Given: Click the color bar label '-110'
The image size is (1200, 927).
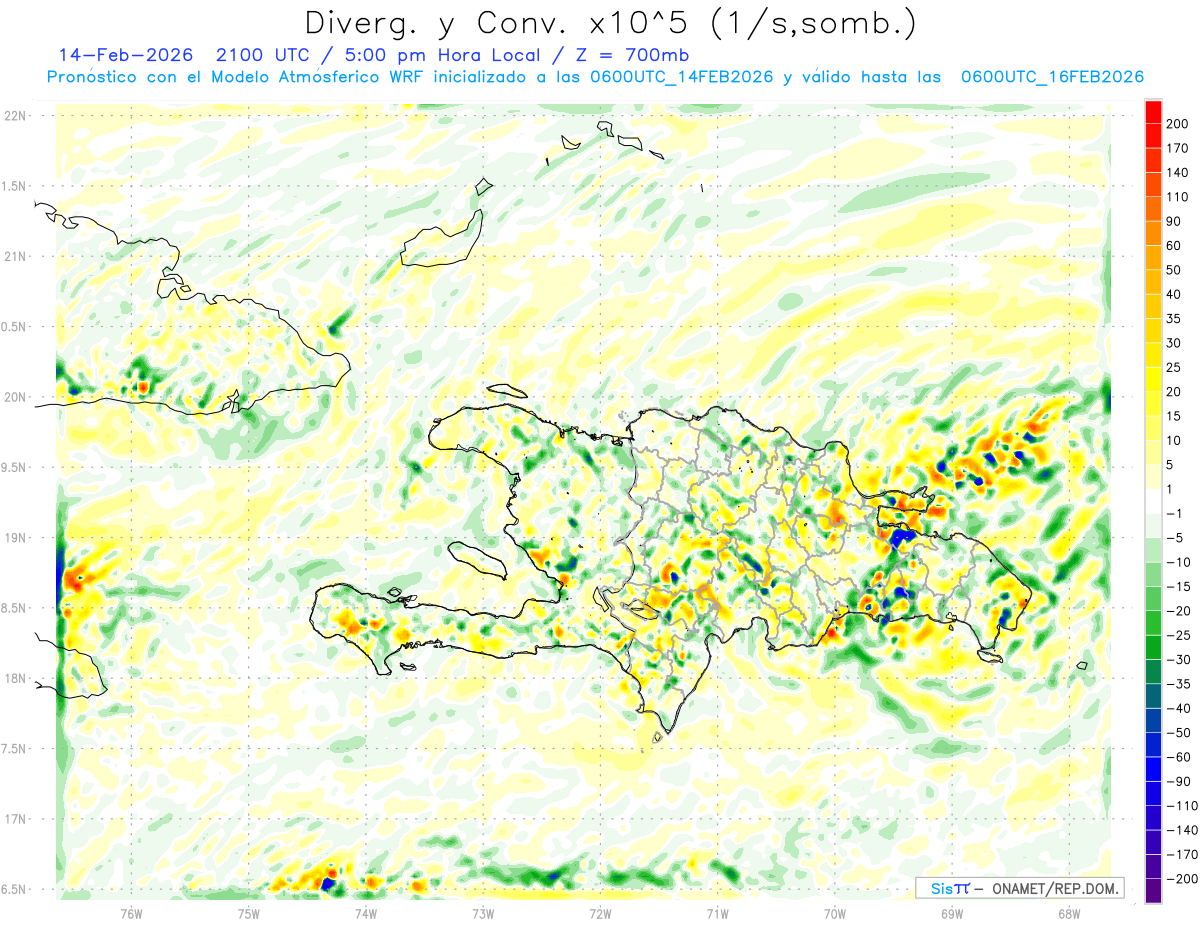Looking at the screenshot, I should tap(1180, 806).
